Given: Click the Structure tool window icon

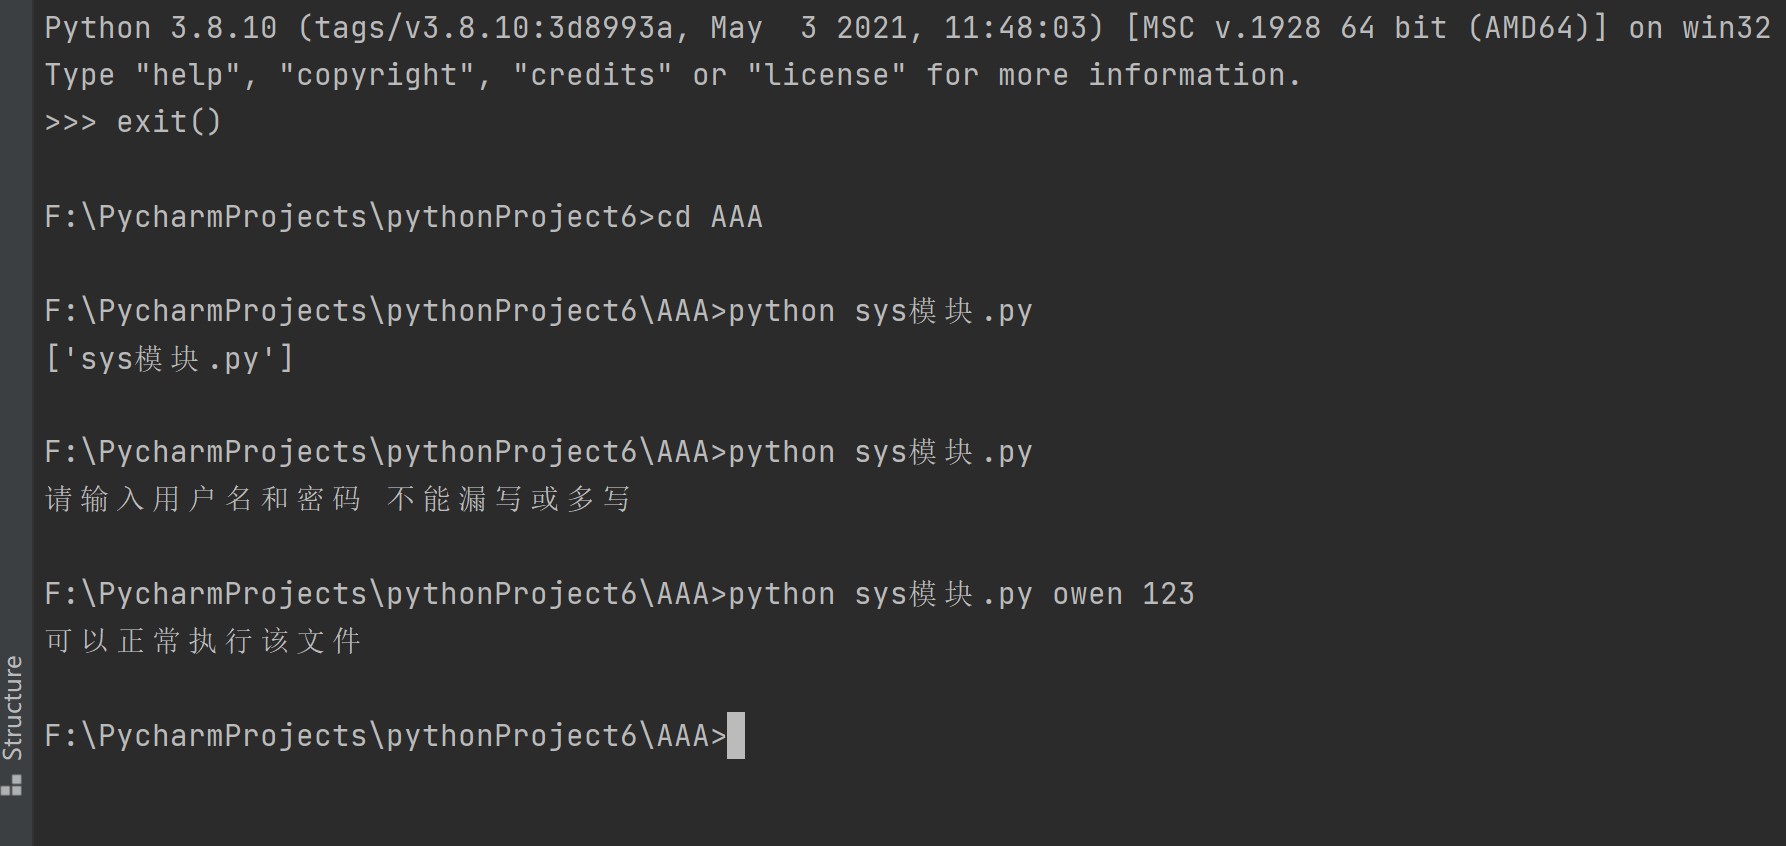Looking at the screenshot, I should pyautogui.click(x=12, y=785).
